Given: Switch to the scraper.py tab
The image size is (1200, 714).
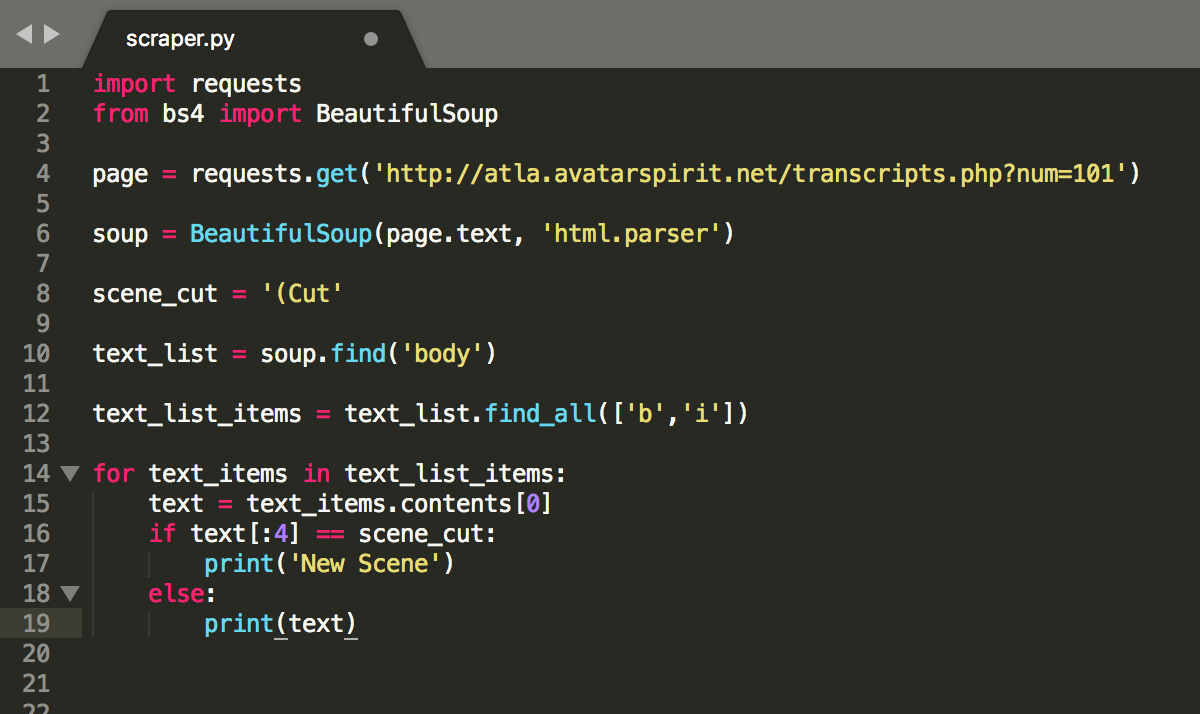Looking at the screenshot, I should point(181,39).
